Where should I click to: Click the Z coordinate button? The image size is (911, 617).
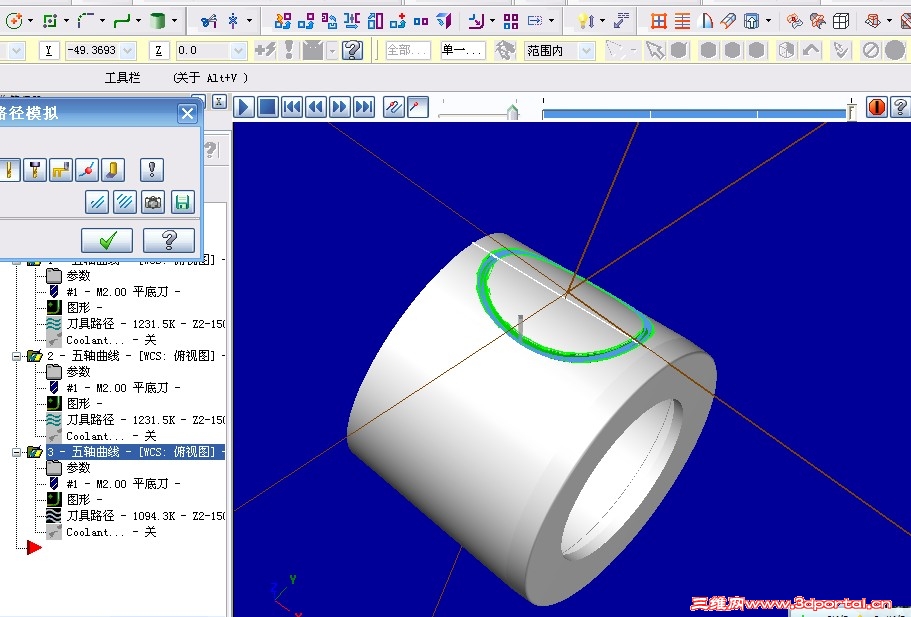(159, 51)
